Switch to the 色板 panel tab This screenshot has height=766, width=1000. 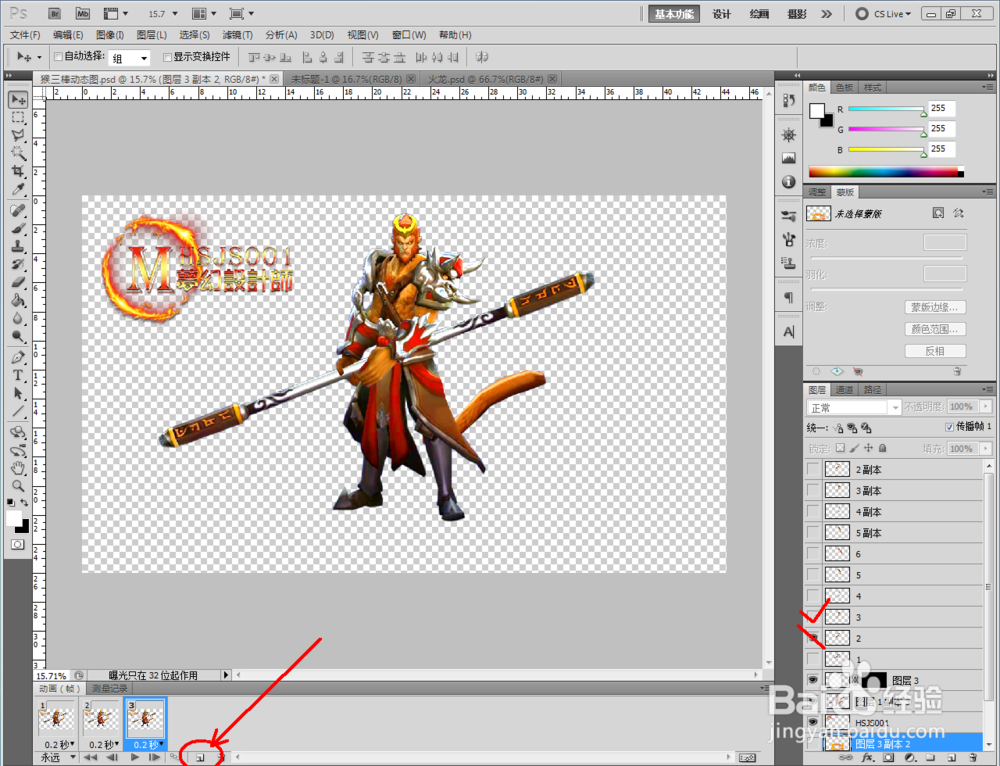844,87
